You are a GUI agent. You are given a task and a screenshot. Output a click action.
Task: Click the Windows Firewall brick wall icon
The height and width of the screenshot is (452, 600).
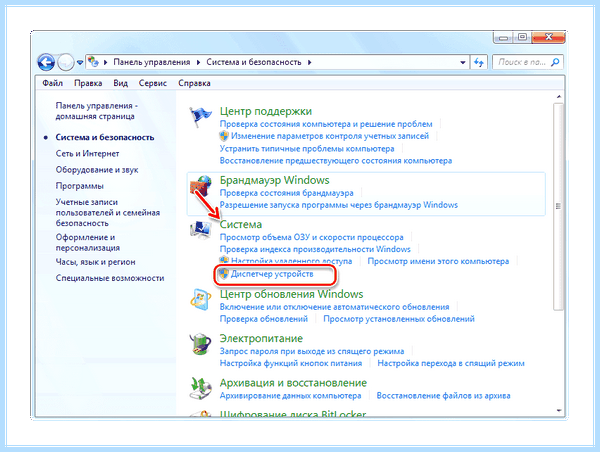pos(201,186)
